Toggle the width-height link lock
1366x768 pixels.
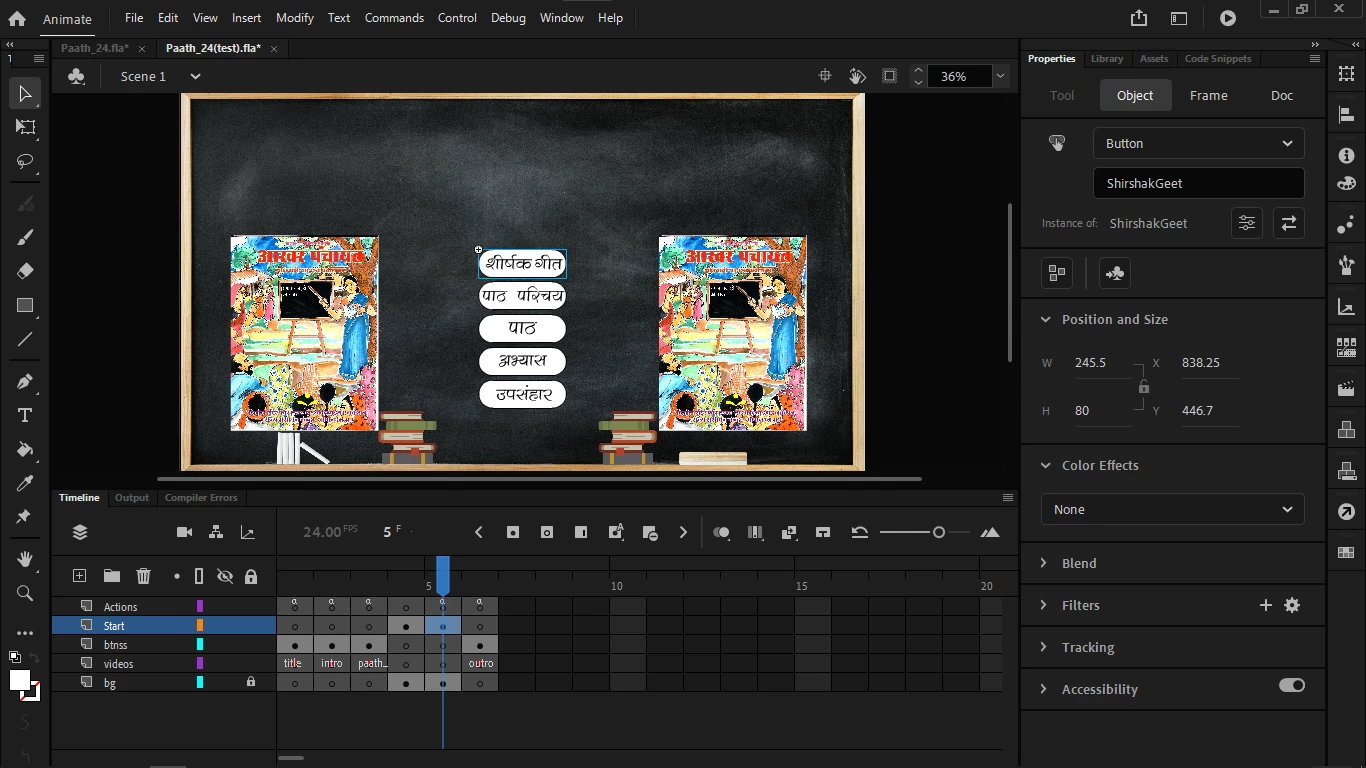click(1144, 387)
